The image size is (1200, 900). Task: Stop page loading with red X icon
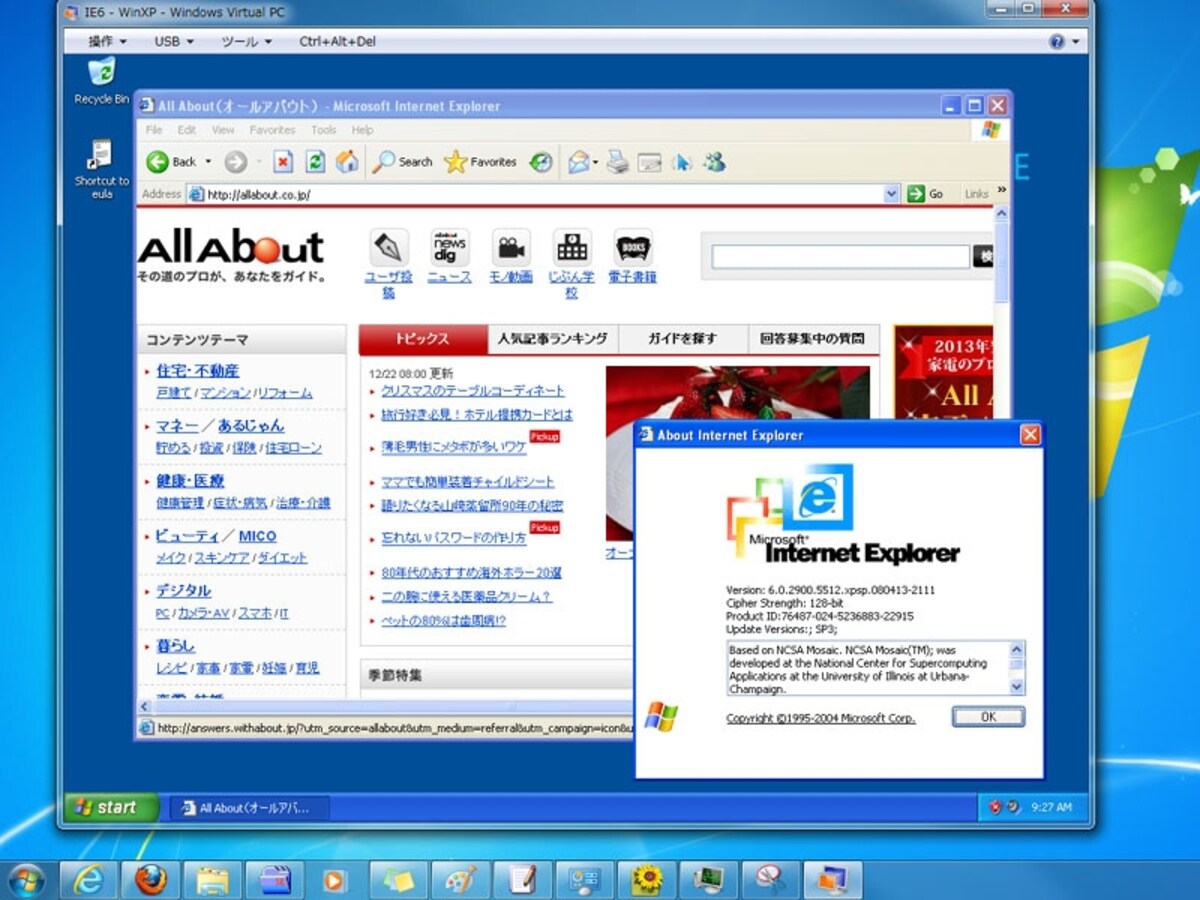click(283, 162)
